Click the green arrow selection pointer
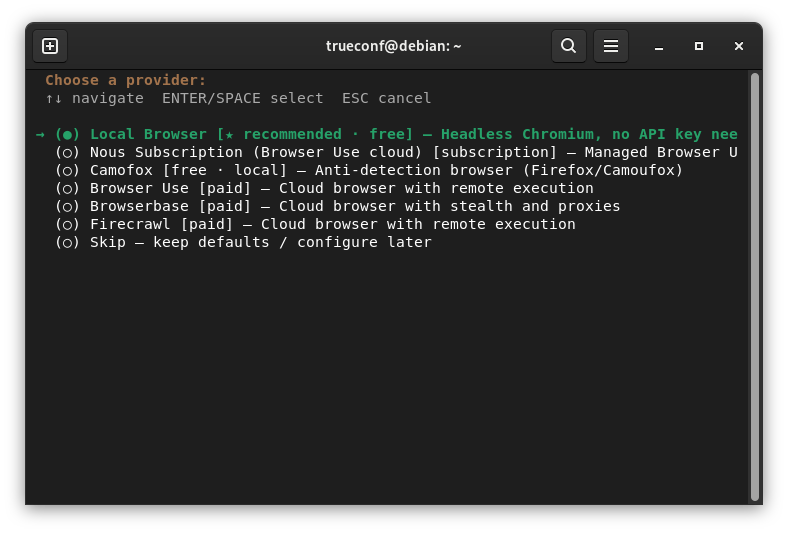 40,135
